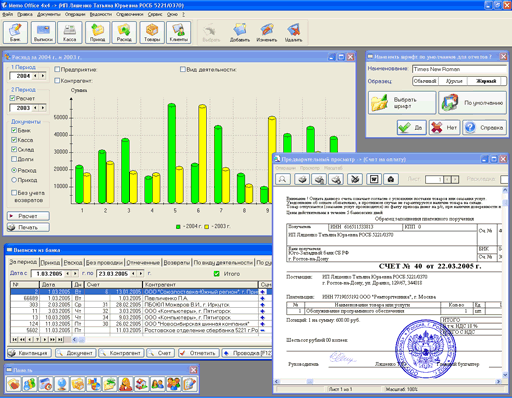The width and height of the screenshot is (512, 398).
Task: Click the first icon in the Панель window
Action: [14, 384]
